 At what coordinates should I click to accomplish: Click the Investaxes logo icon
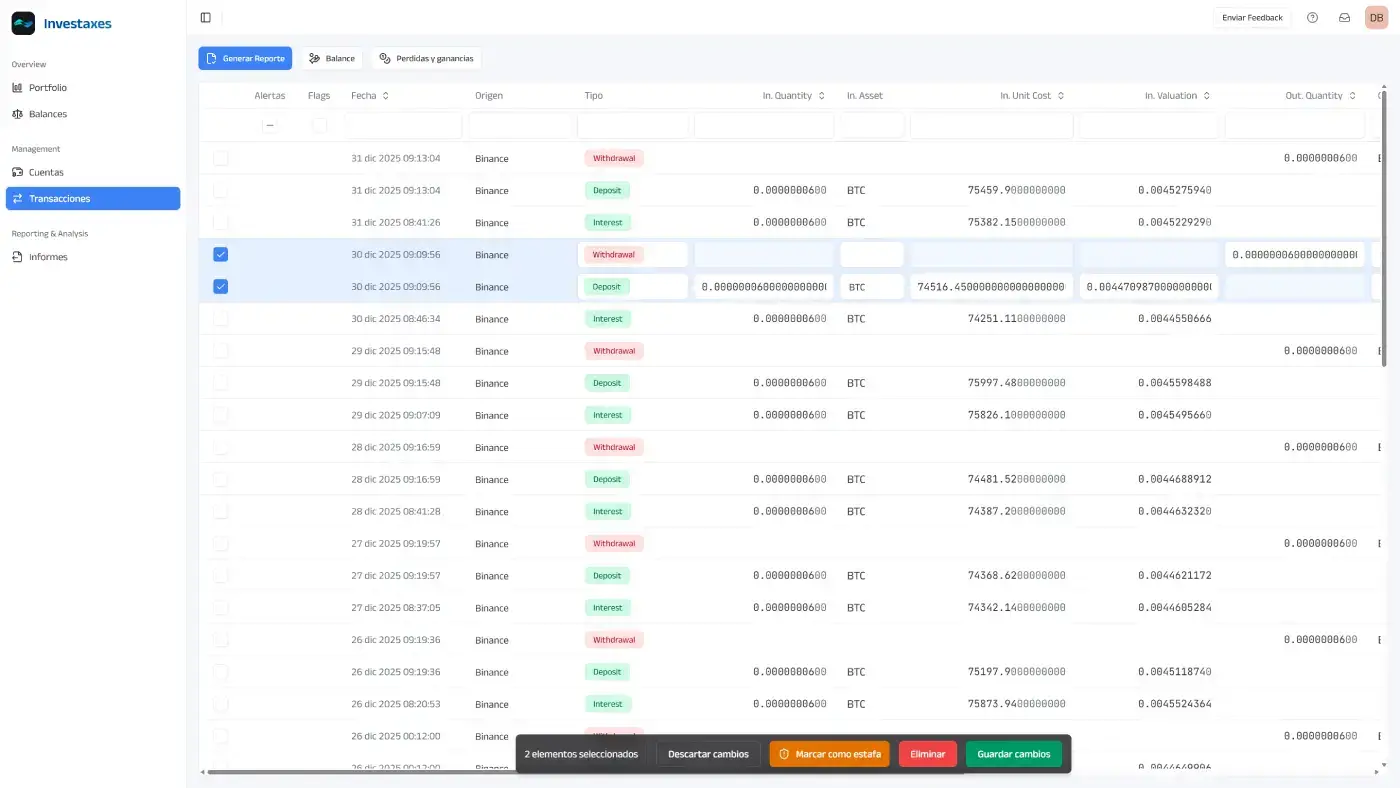click(x=23, y=23)
